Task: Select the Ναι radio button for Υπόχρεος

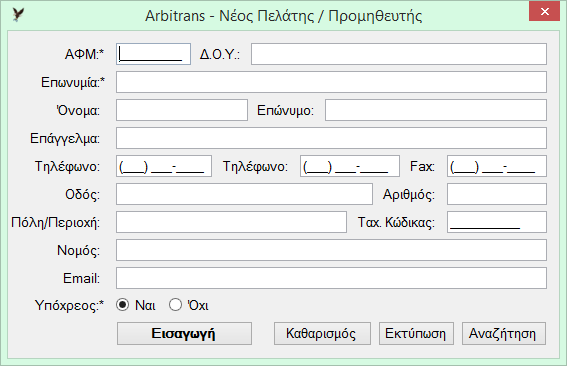Action: [123, 305]
